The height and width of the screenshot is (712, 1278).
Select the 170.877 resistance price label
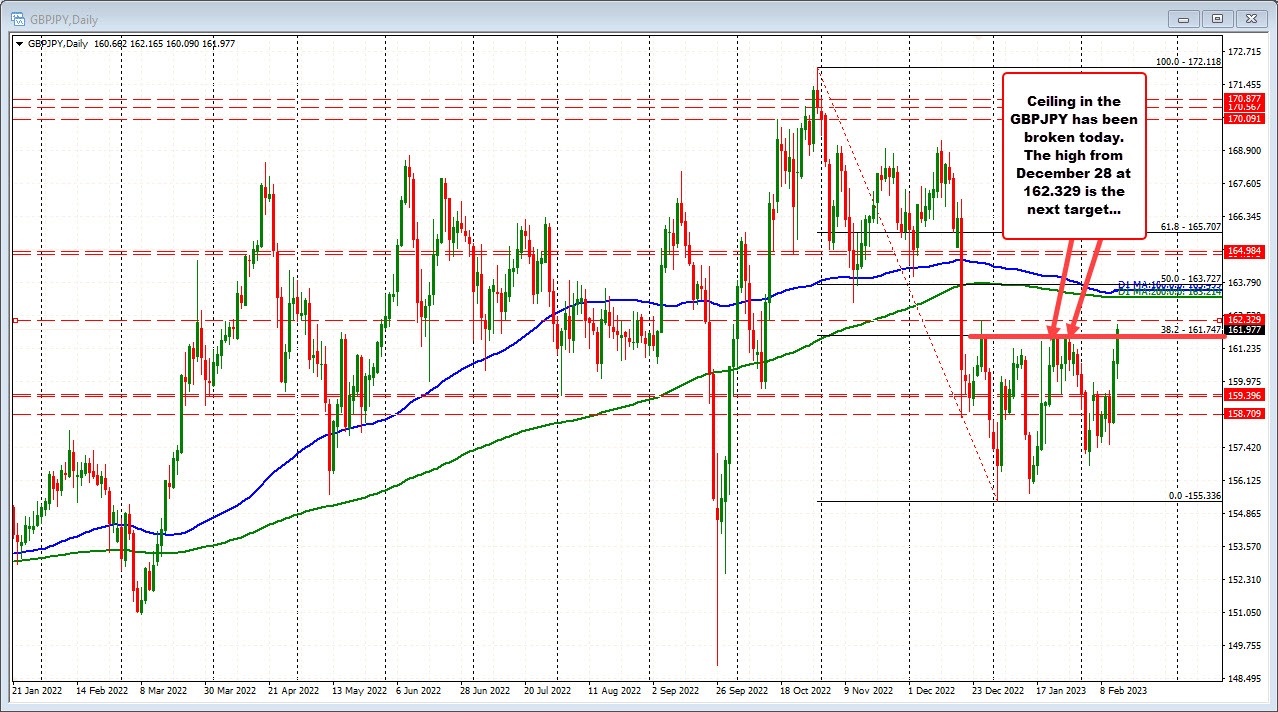click(x=1243, y=100)
